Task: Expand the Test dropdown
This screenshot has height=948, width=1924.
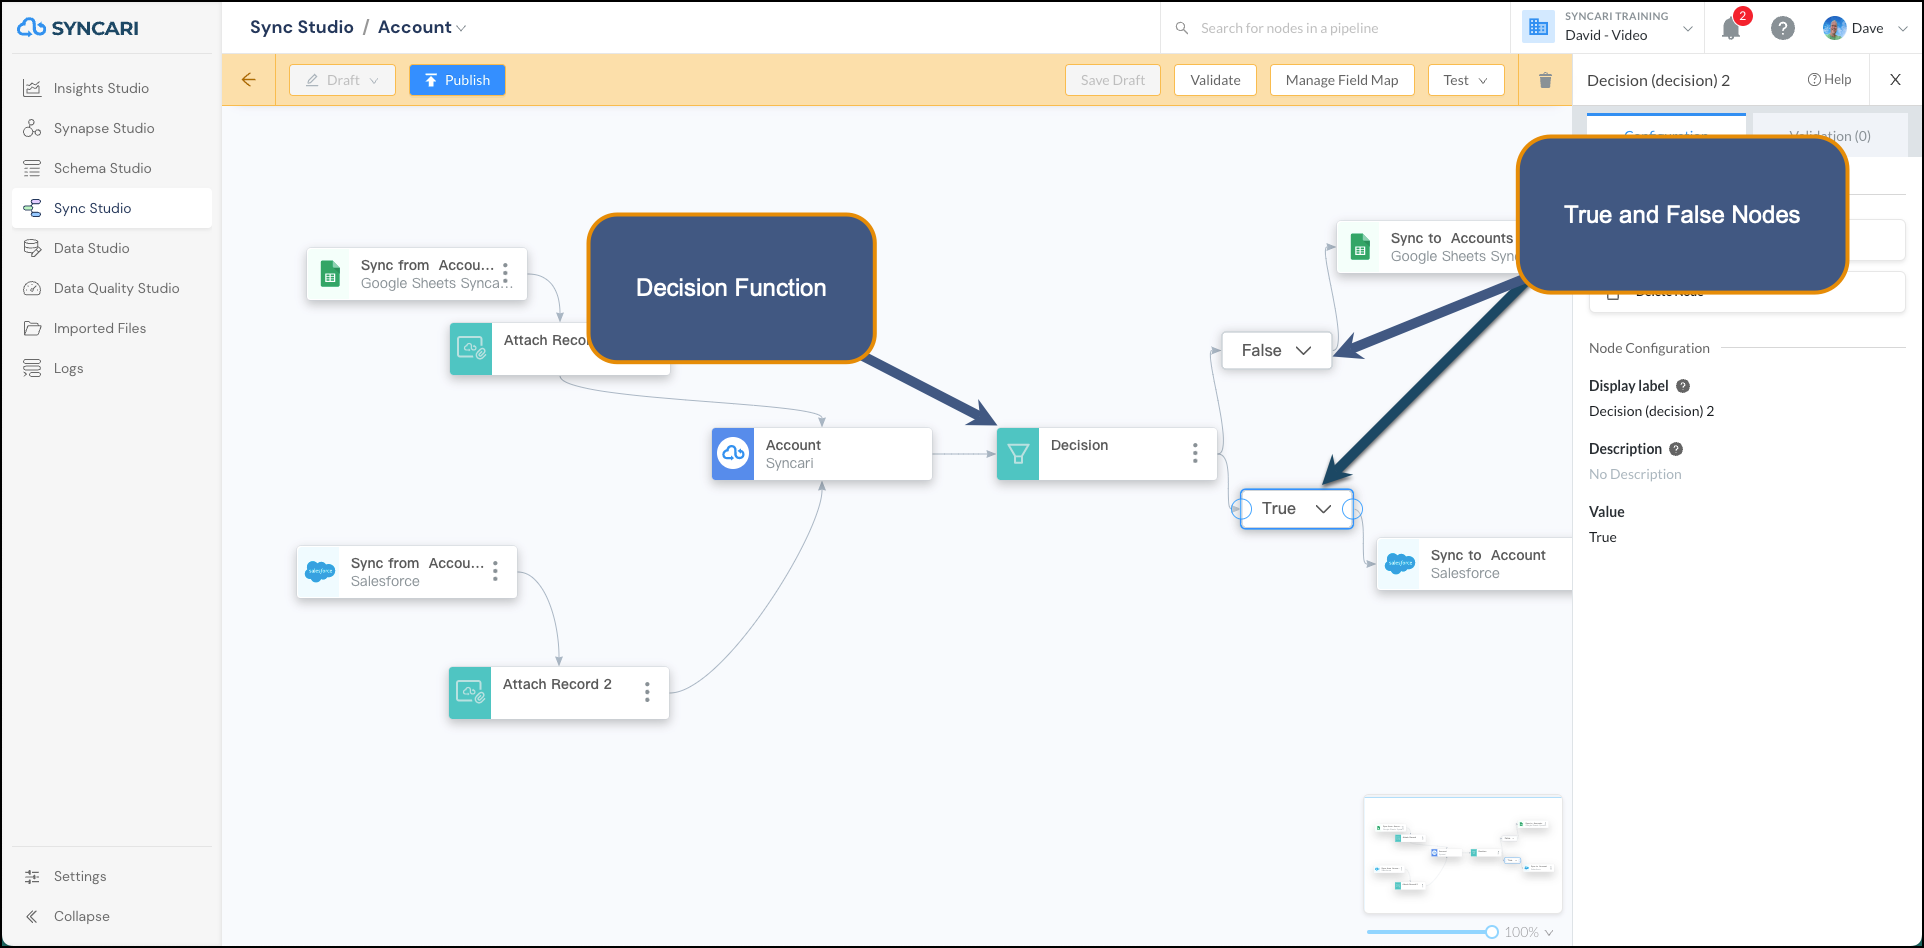Action: pyautogui.click(x=1466, y=80)
